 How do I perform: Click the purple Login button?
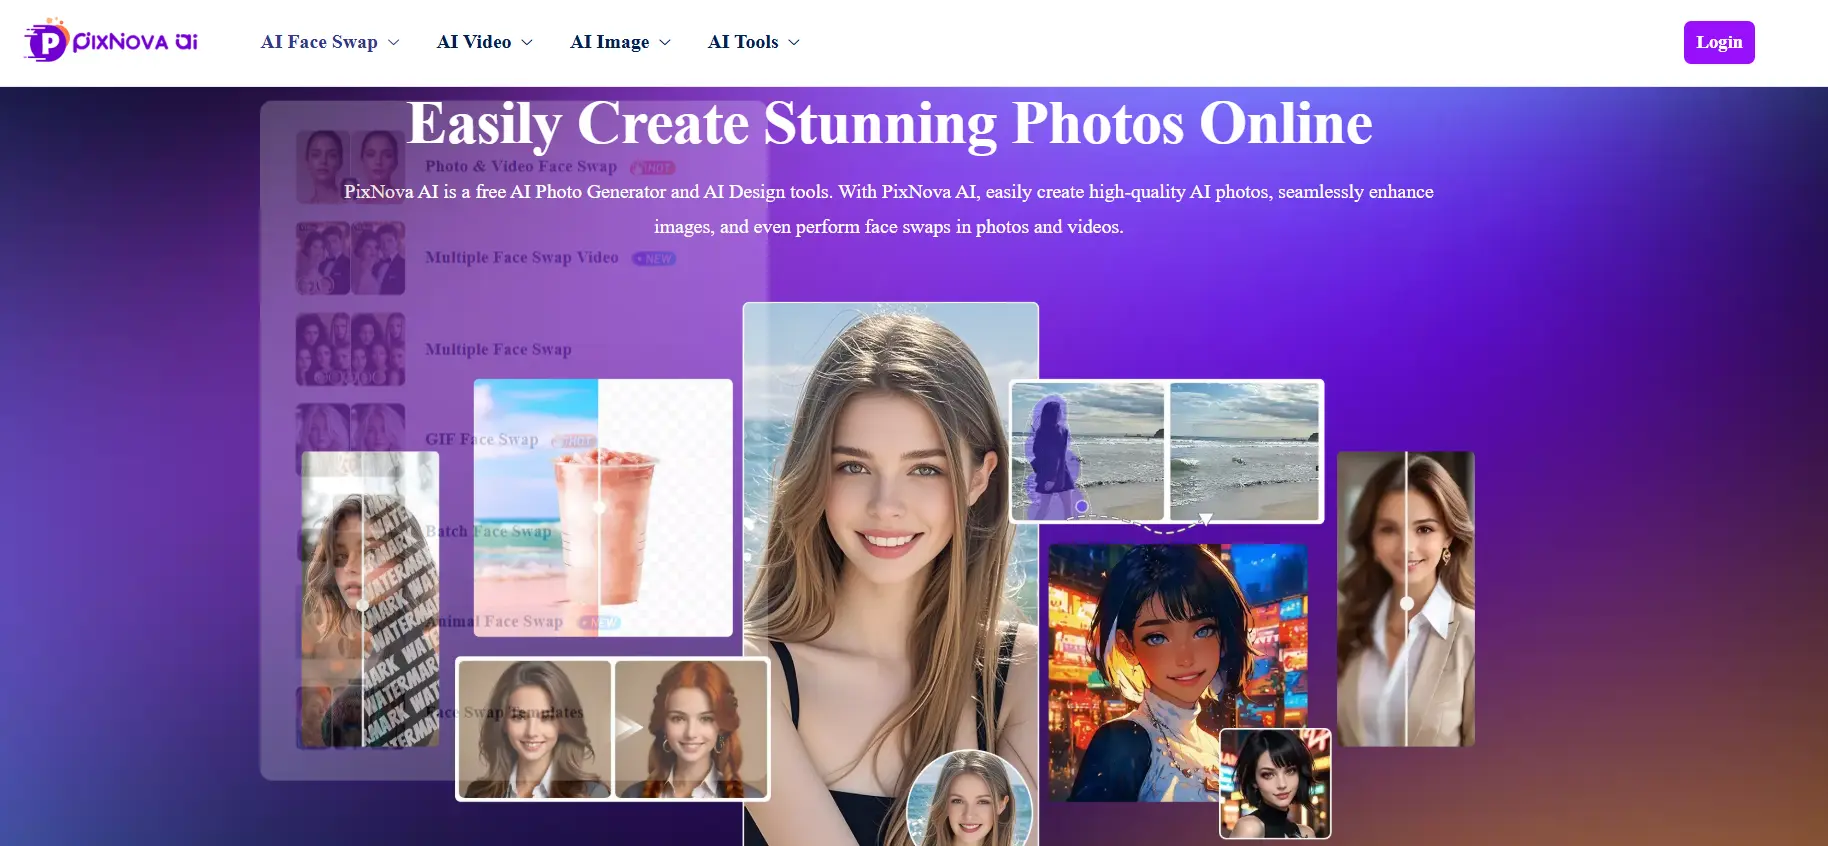[1718, 42]
